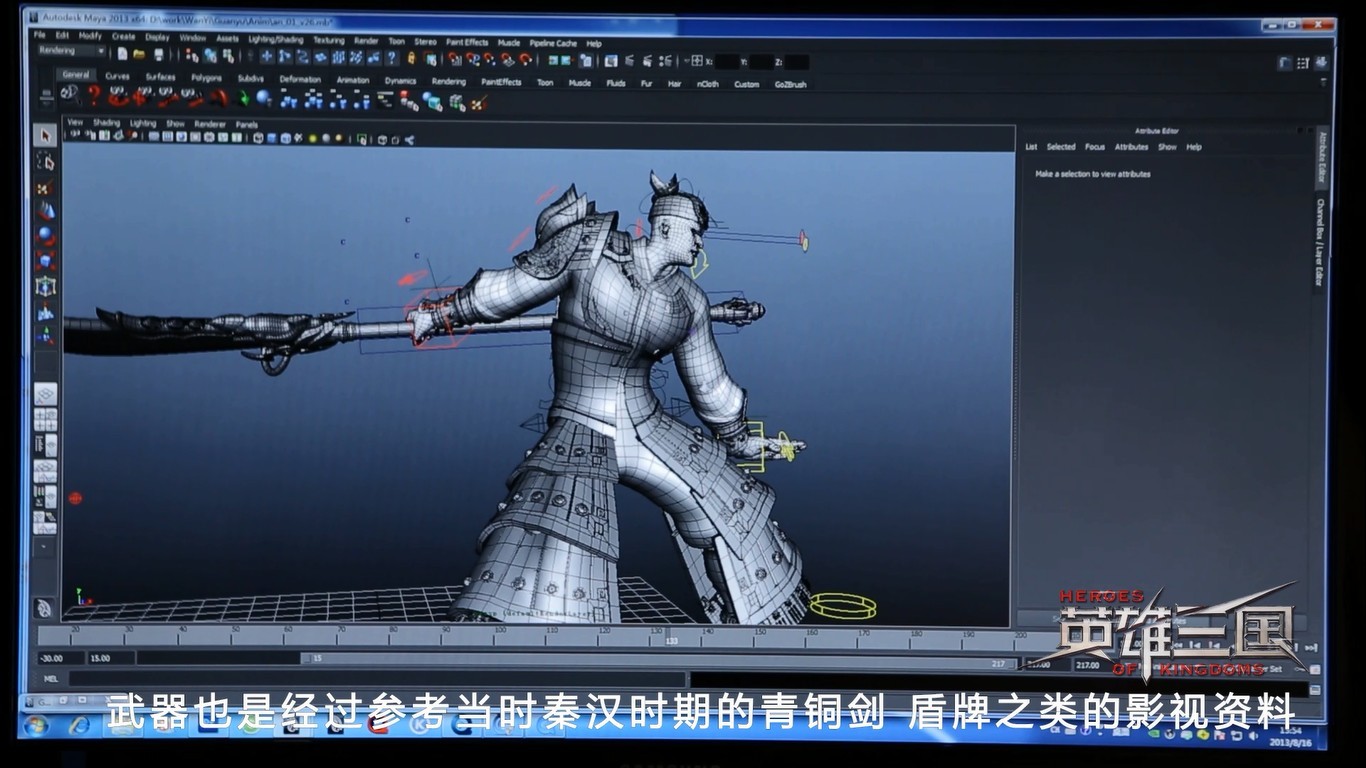Screen dimensions: 1366x768
Task: Open the Lighting/Shading menu
Action: click(276, 39)
